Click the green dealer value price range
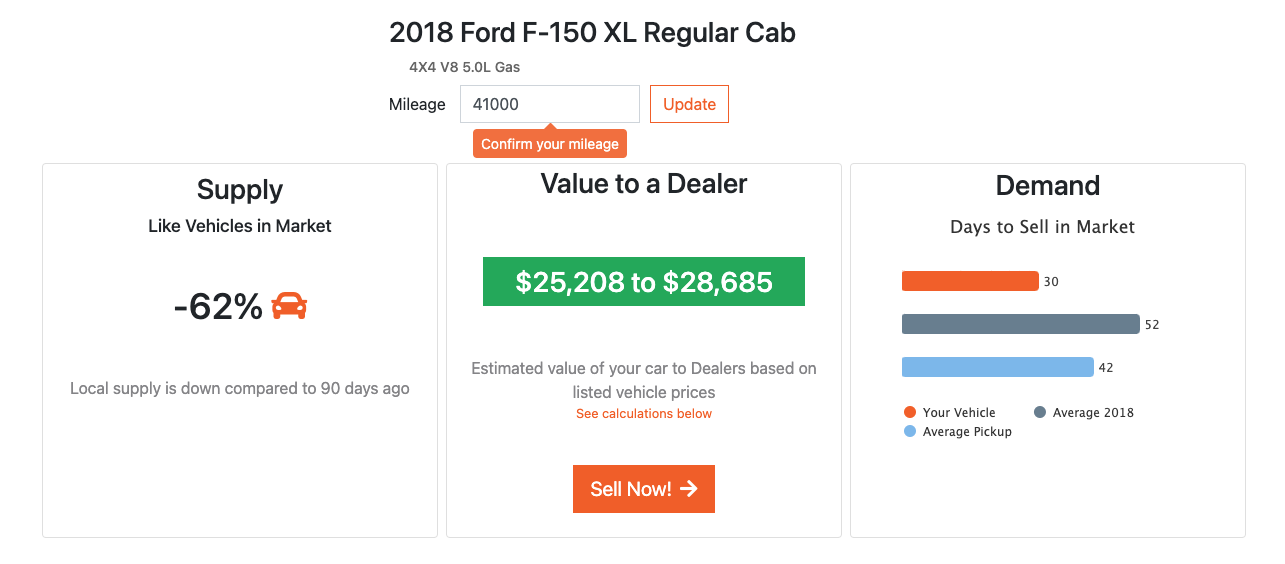1285x564 pixels. point(644,282)
